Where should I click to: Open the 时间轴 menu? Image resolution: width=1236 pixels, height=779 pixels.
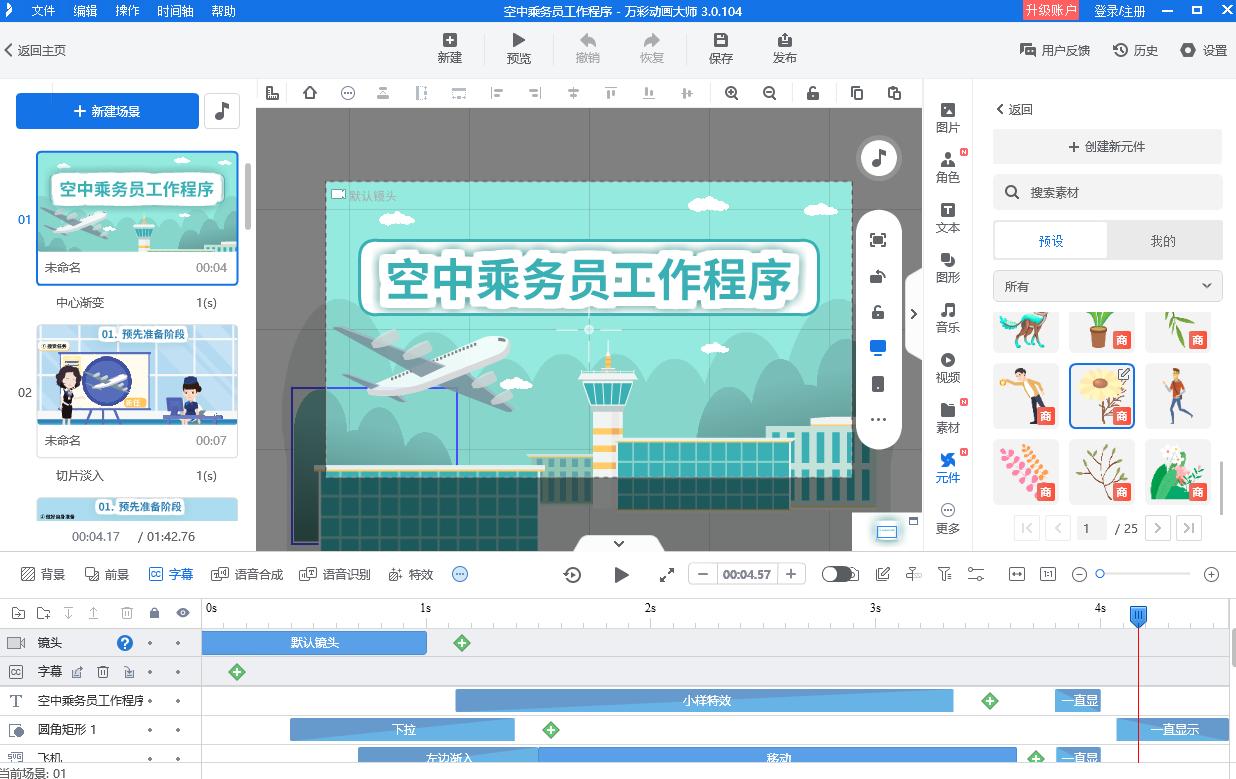point(174,12)
